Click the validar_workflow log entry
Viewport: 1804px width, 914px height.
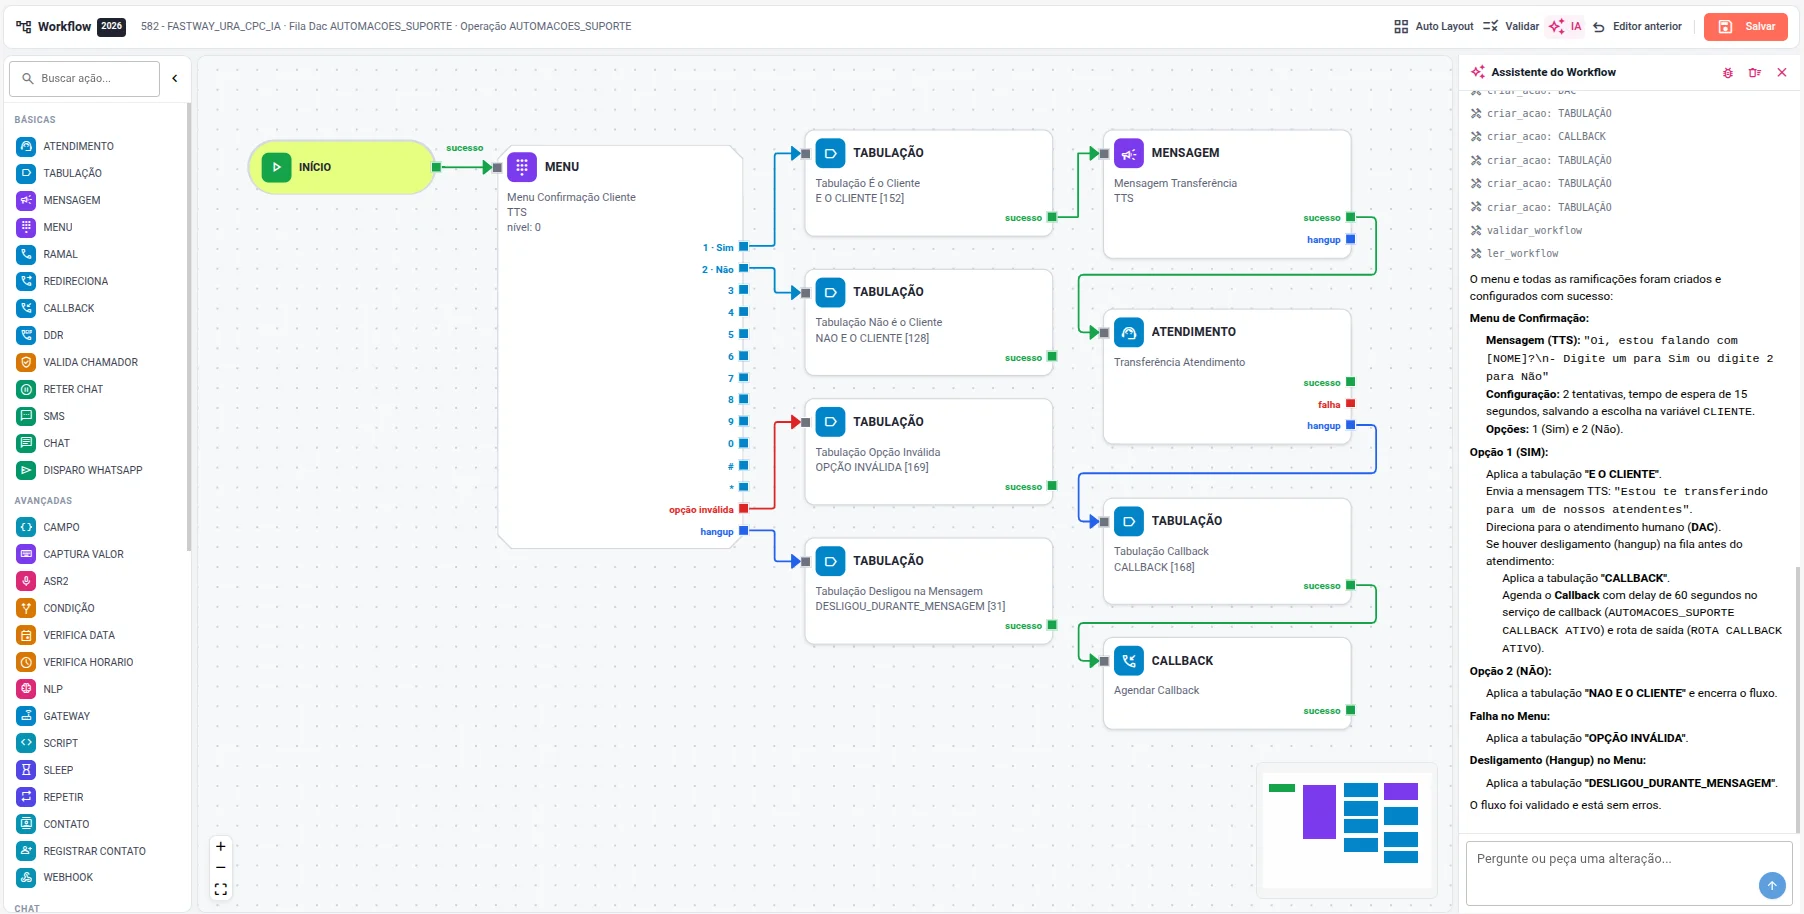[1526, 230]
